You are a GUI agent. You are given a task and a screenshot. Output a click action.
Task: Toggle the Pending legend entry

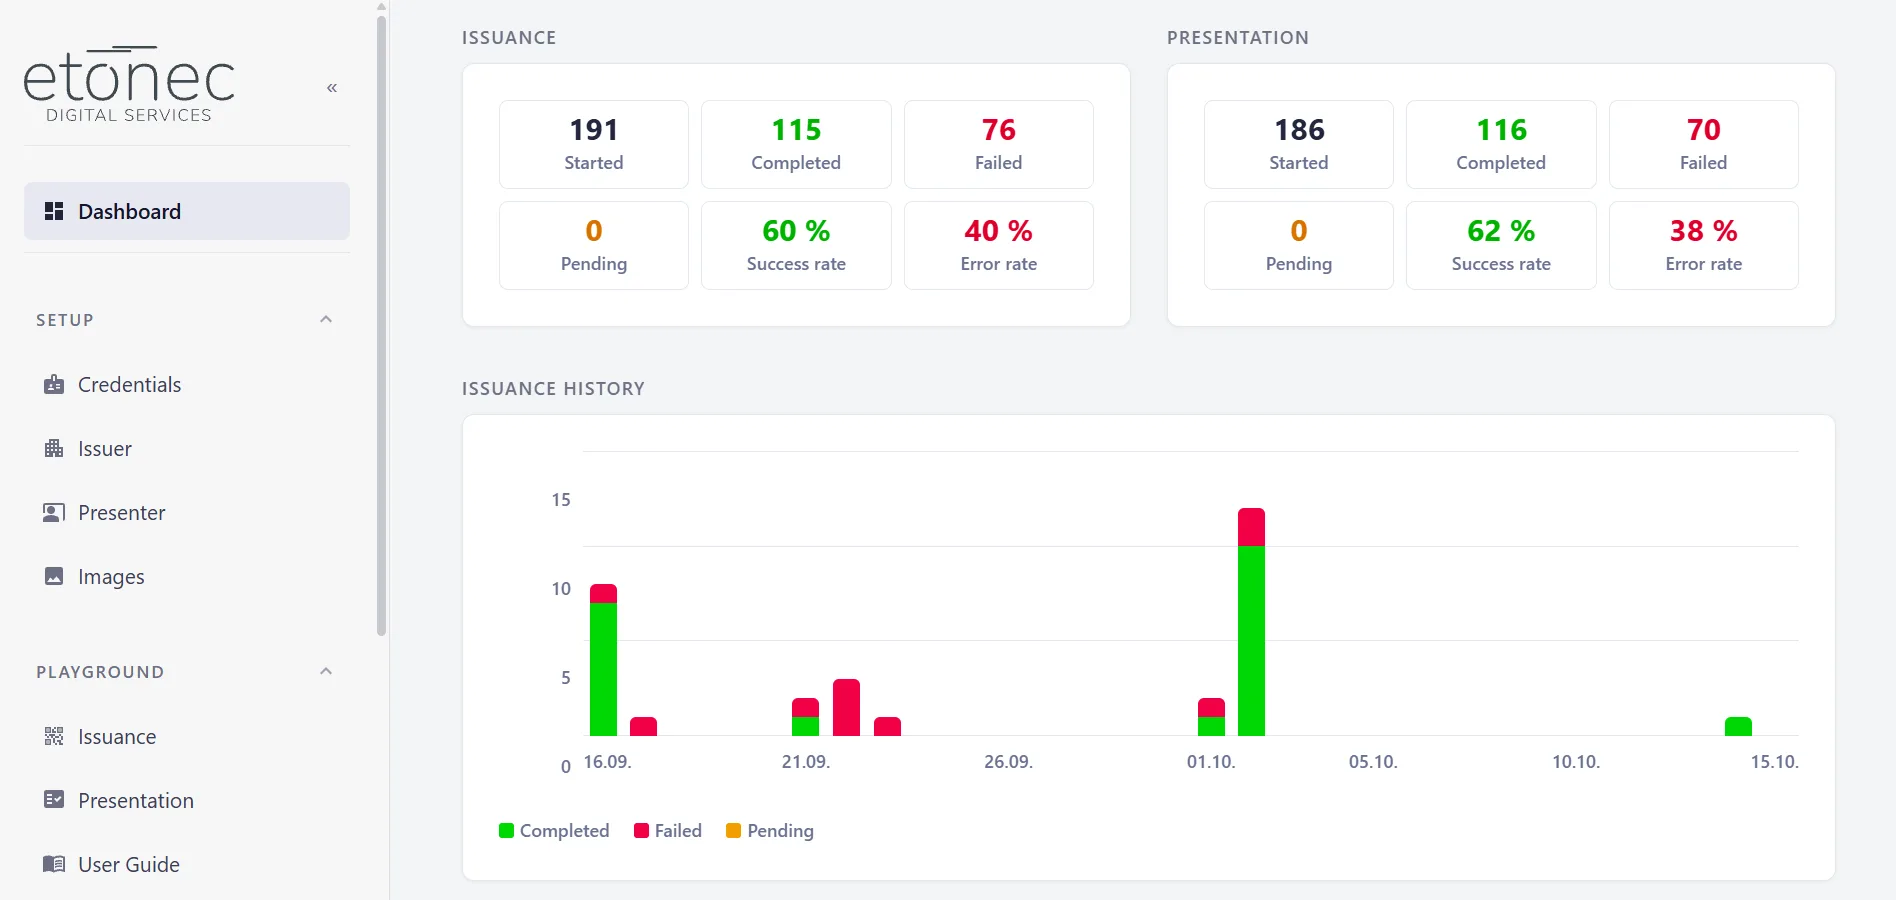point(770,831)
